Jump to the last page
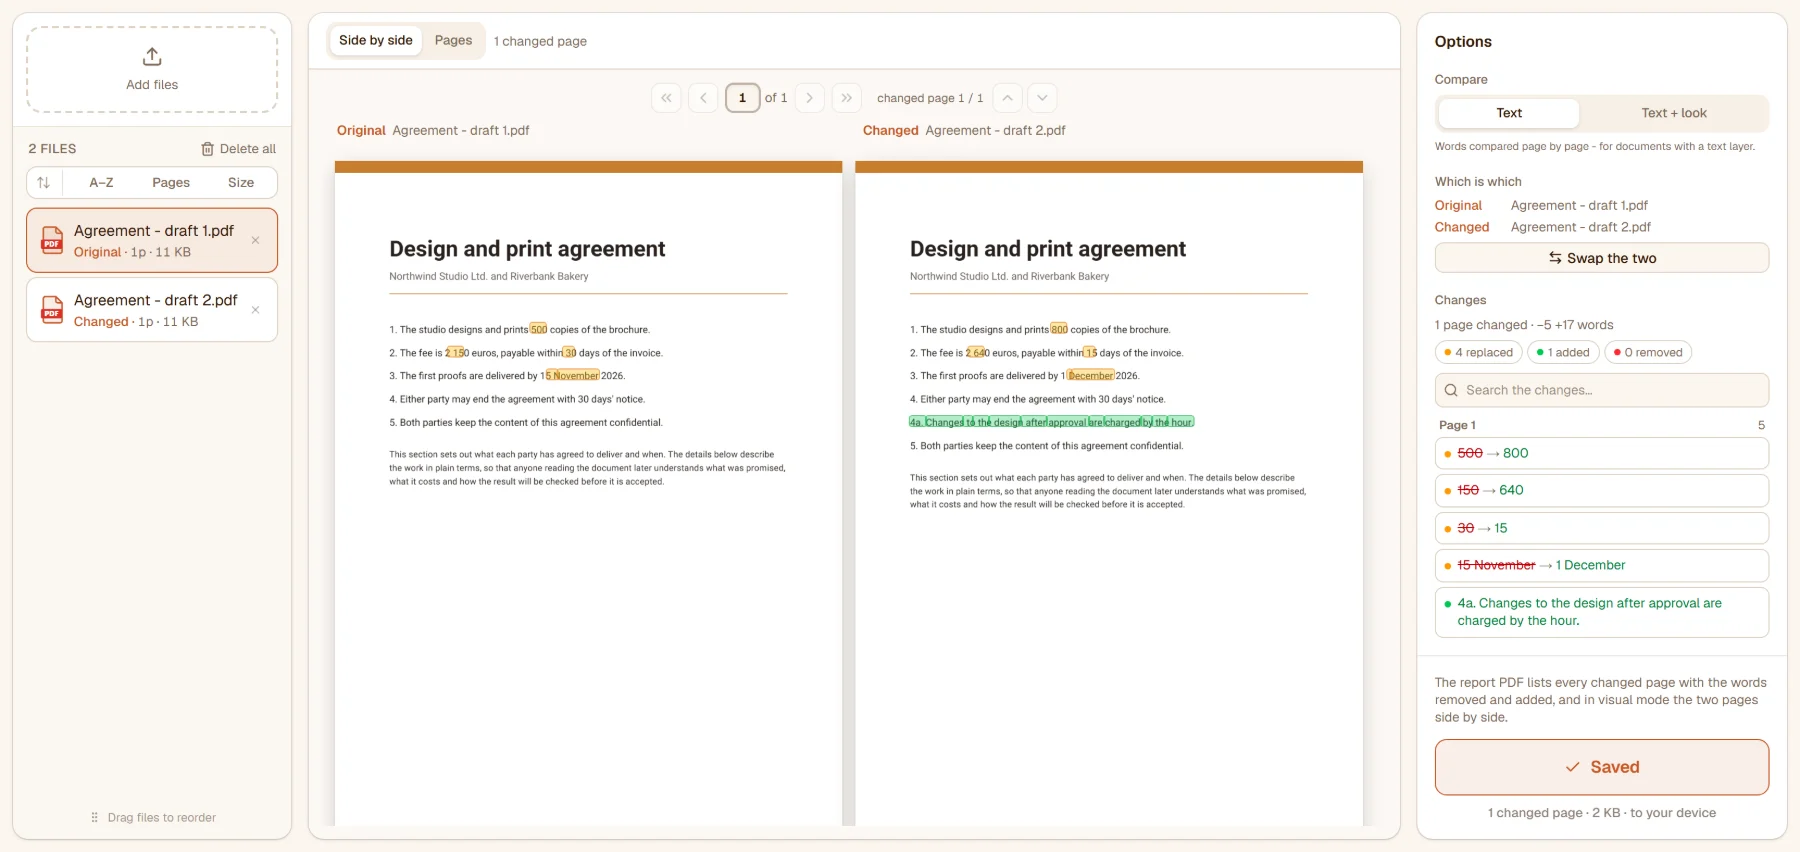Image resolution: width=1800 pixels, height=852 pixels. tap(847, 98)
